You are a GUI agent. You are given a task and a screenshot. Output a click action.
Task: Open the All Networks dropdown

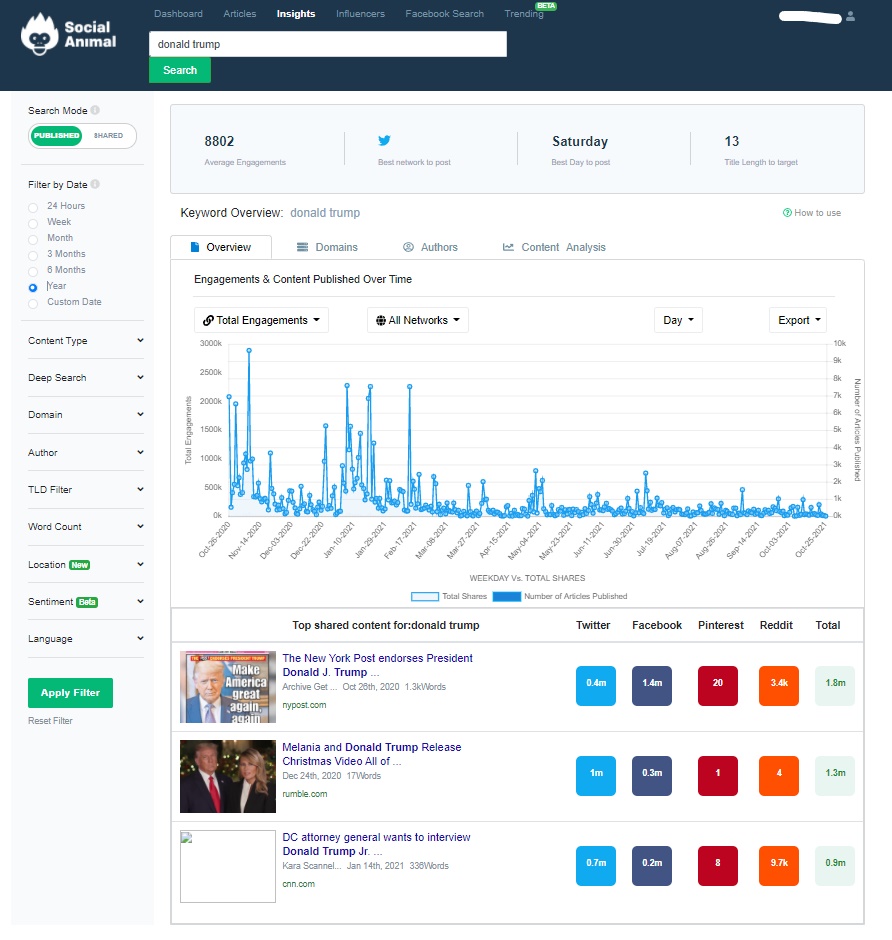tap(418, 320)
